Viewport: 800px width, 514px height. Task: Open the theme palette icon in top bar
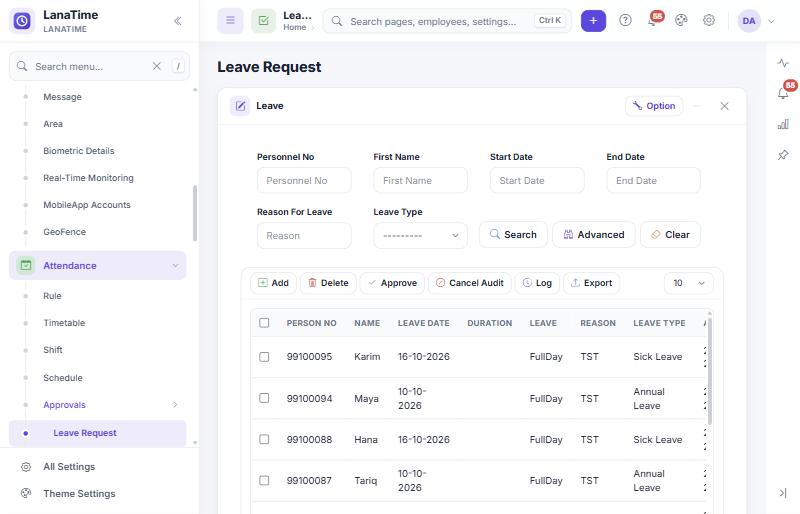coord(681,20)
